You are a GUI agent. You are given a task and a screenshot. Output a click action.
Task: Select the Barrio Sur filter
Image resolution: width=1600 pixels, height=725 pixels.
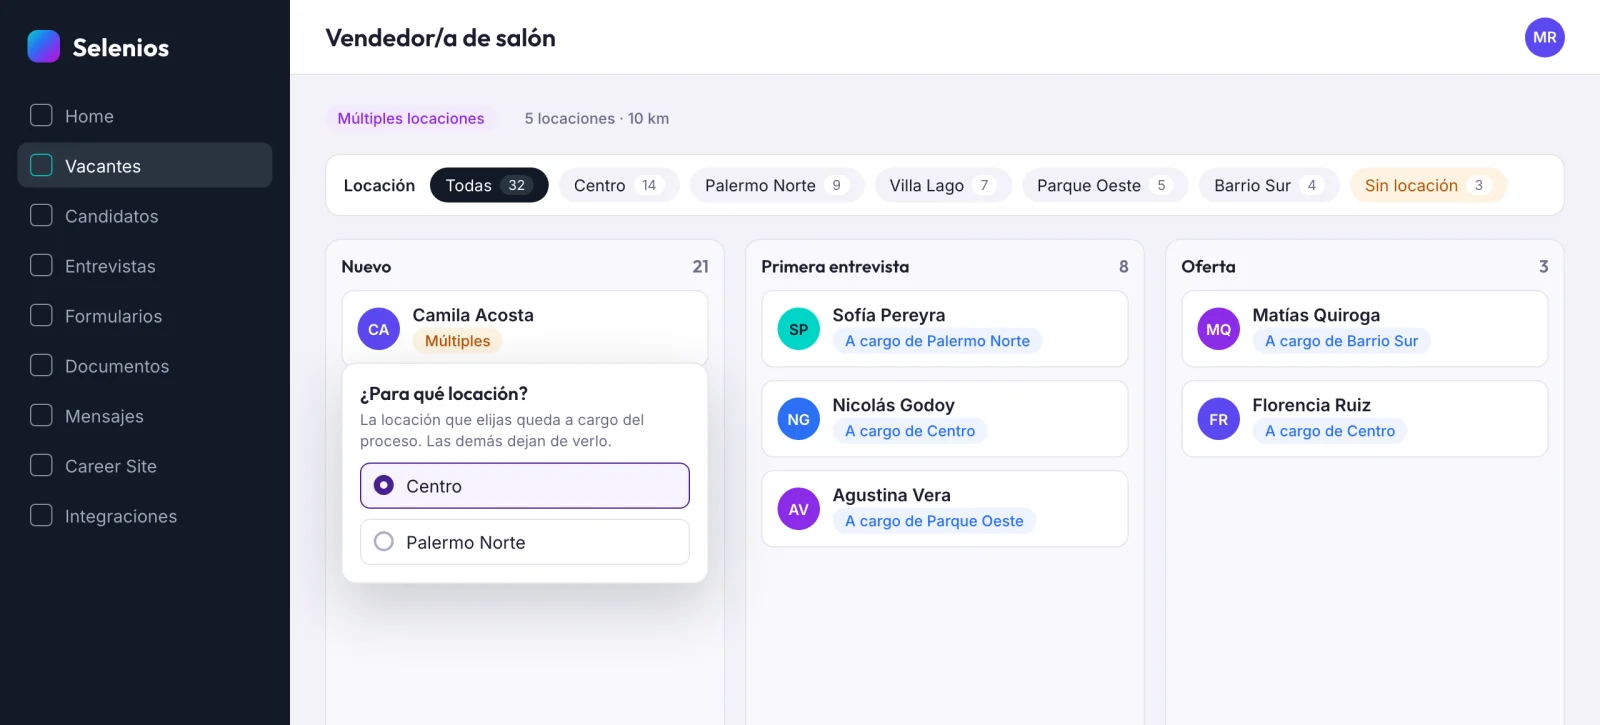coord(1269,185)
